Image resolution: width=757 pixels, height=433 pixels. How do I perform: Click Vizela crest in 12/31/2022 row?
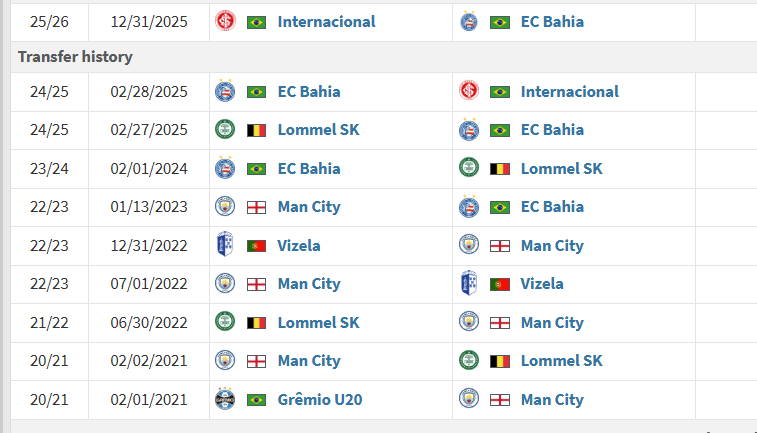coord(225,245)
